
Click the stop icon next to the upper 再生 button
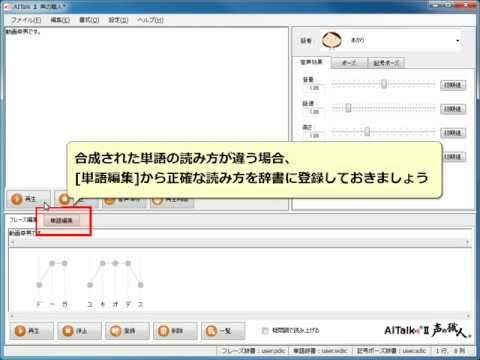(63, 199)
